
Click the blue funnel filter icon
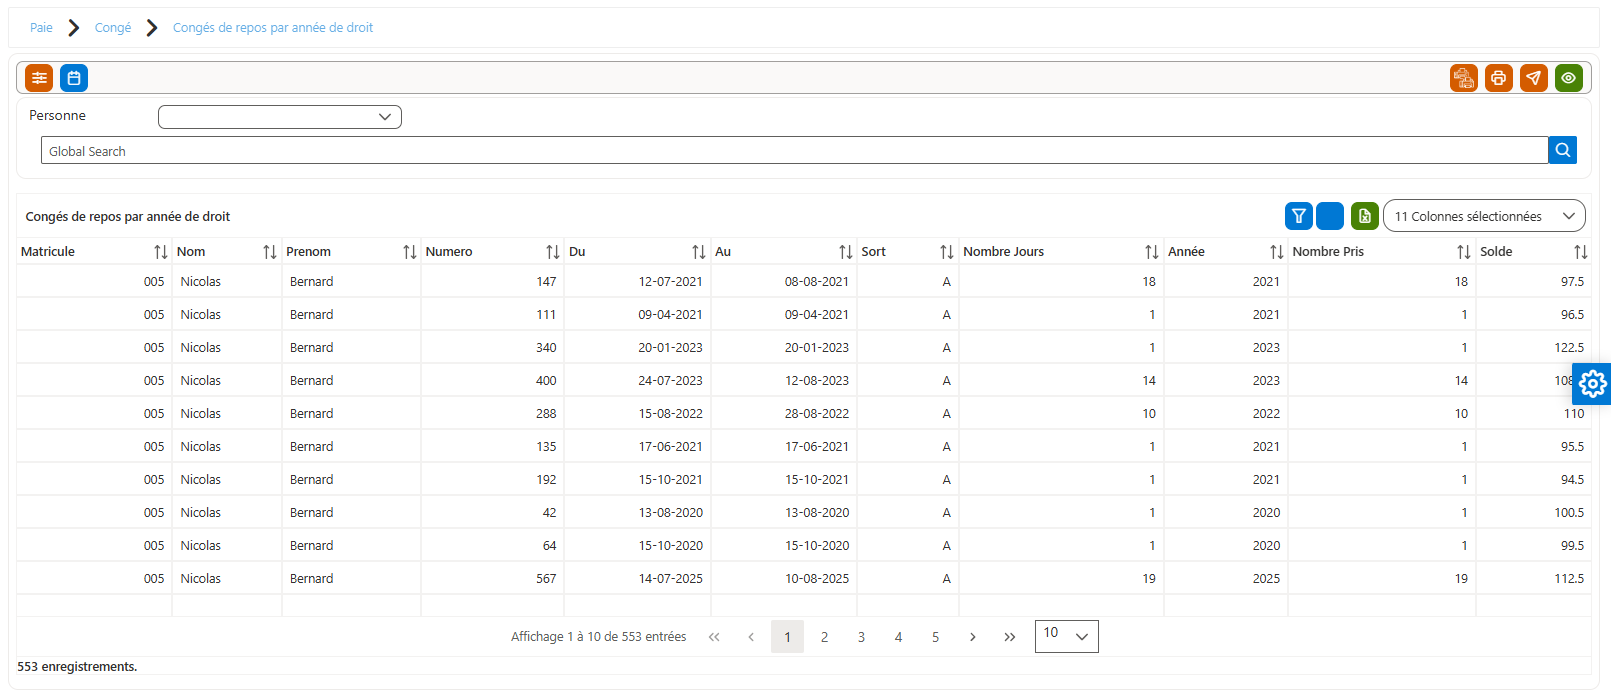[1299, 216]
